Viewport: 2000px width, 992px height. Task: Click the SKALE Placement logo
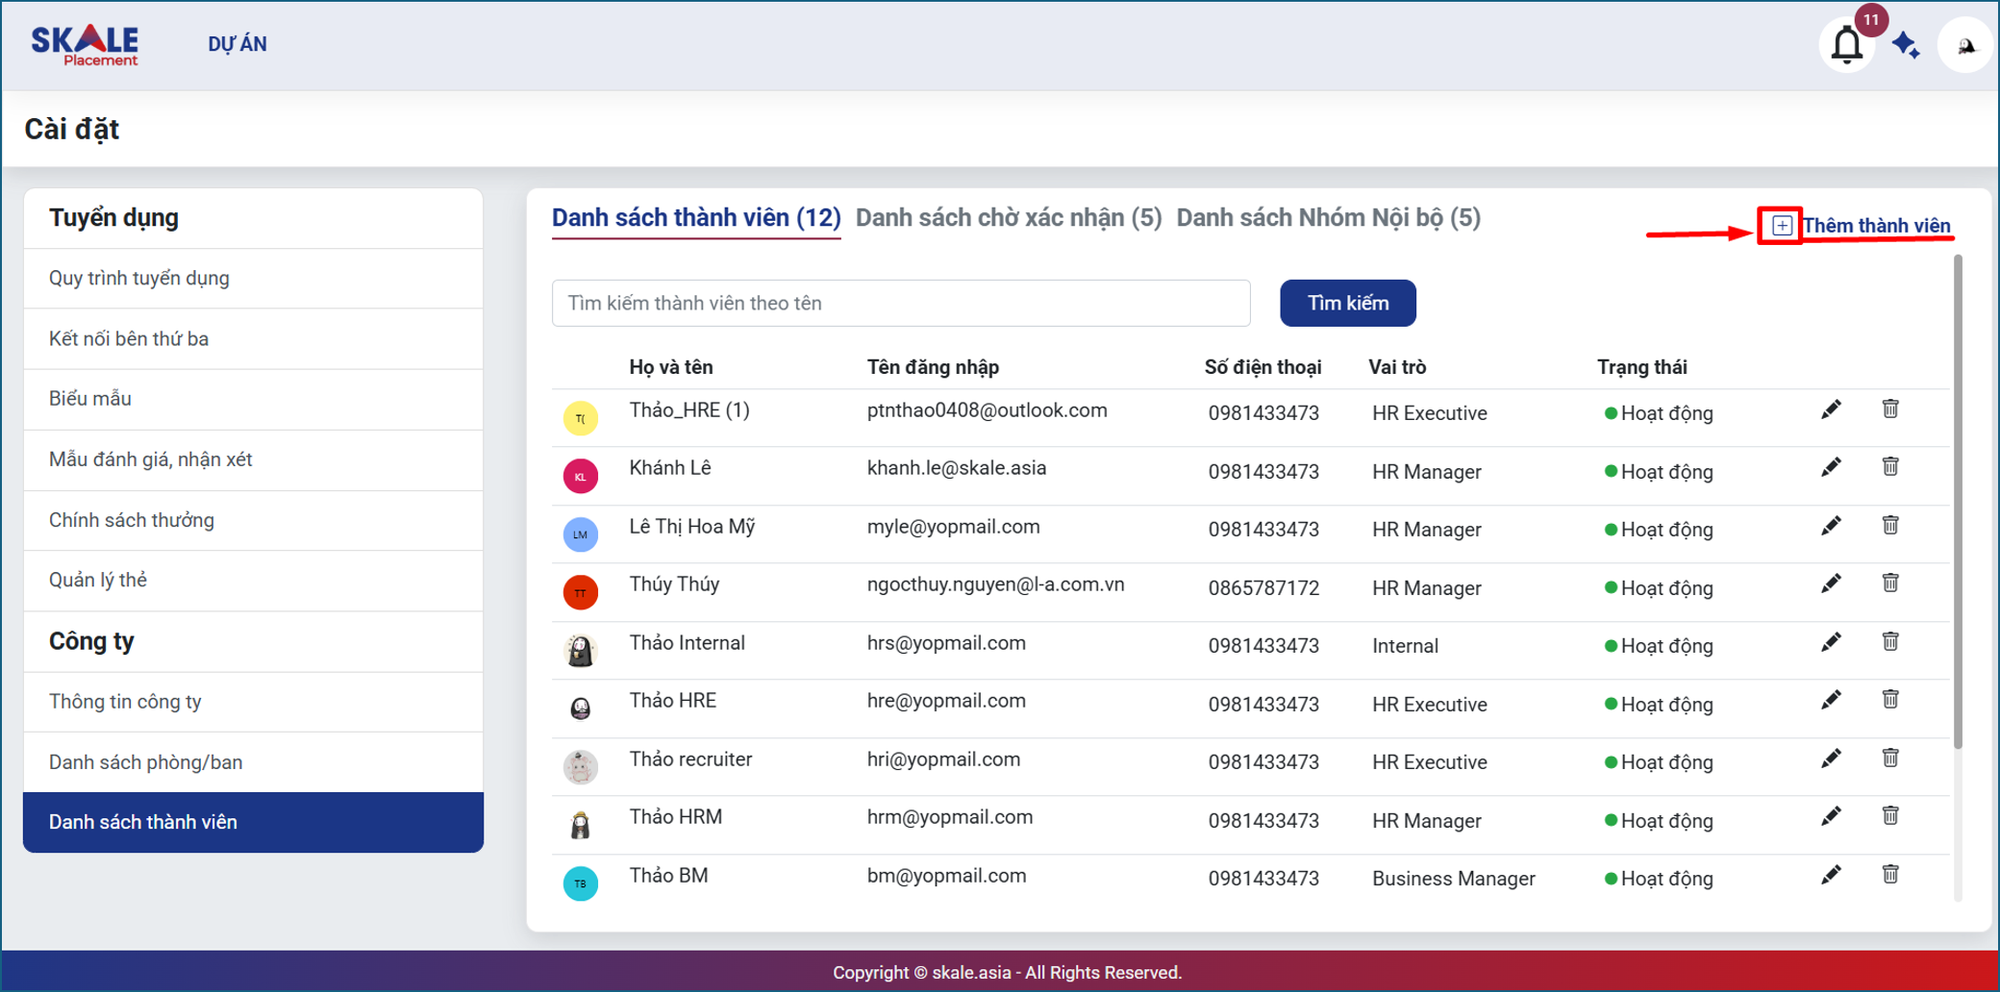(85, 45)
